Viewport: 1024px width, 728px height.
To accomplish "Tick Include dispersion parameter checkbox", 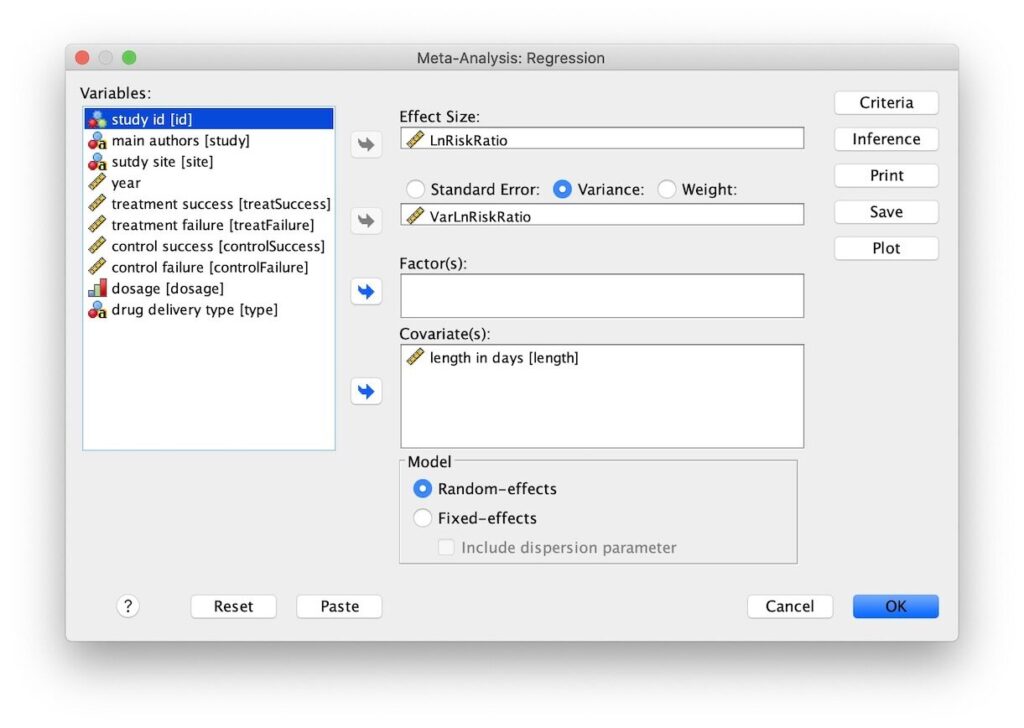I will click(447, 547).
